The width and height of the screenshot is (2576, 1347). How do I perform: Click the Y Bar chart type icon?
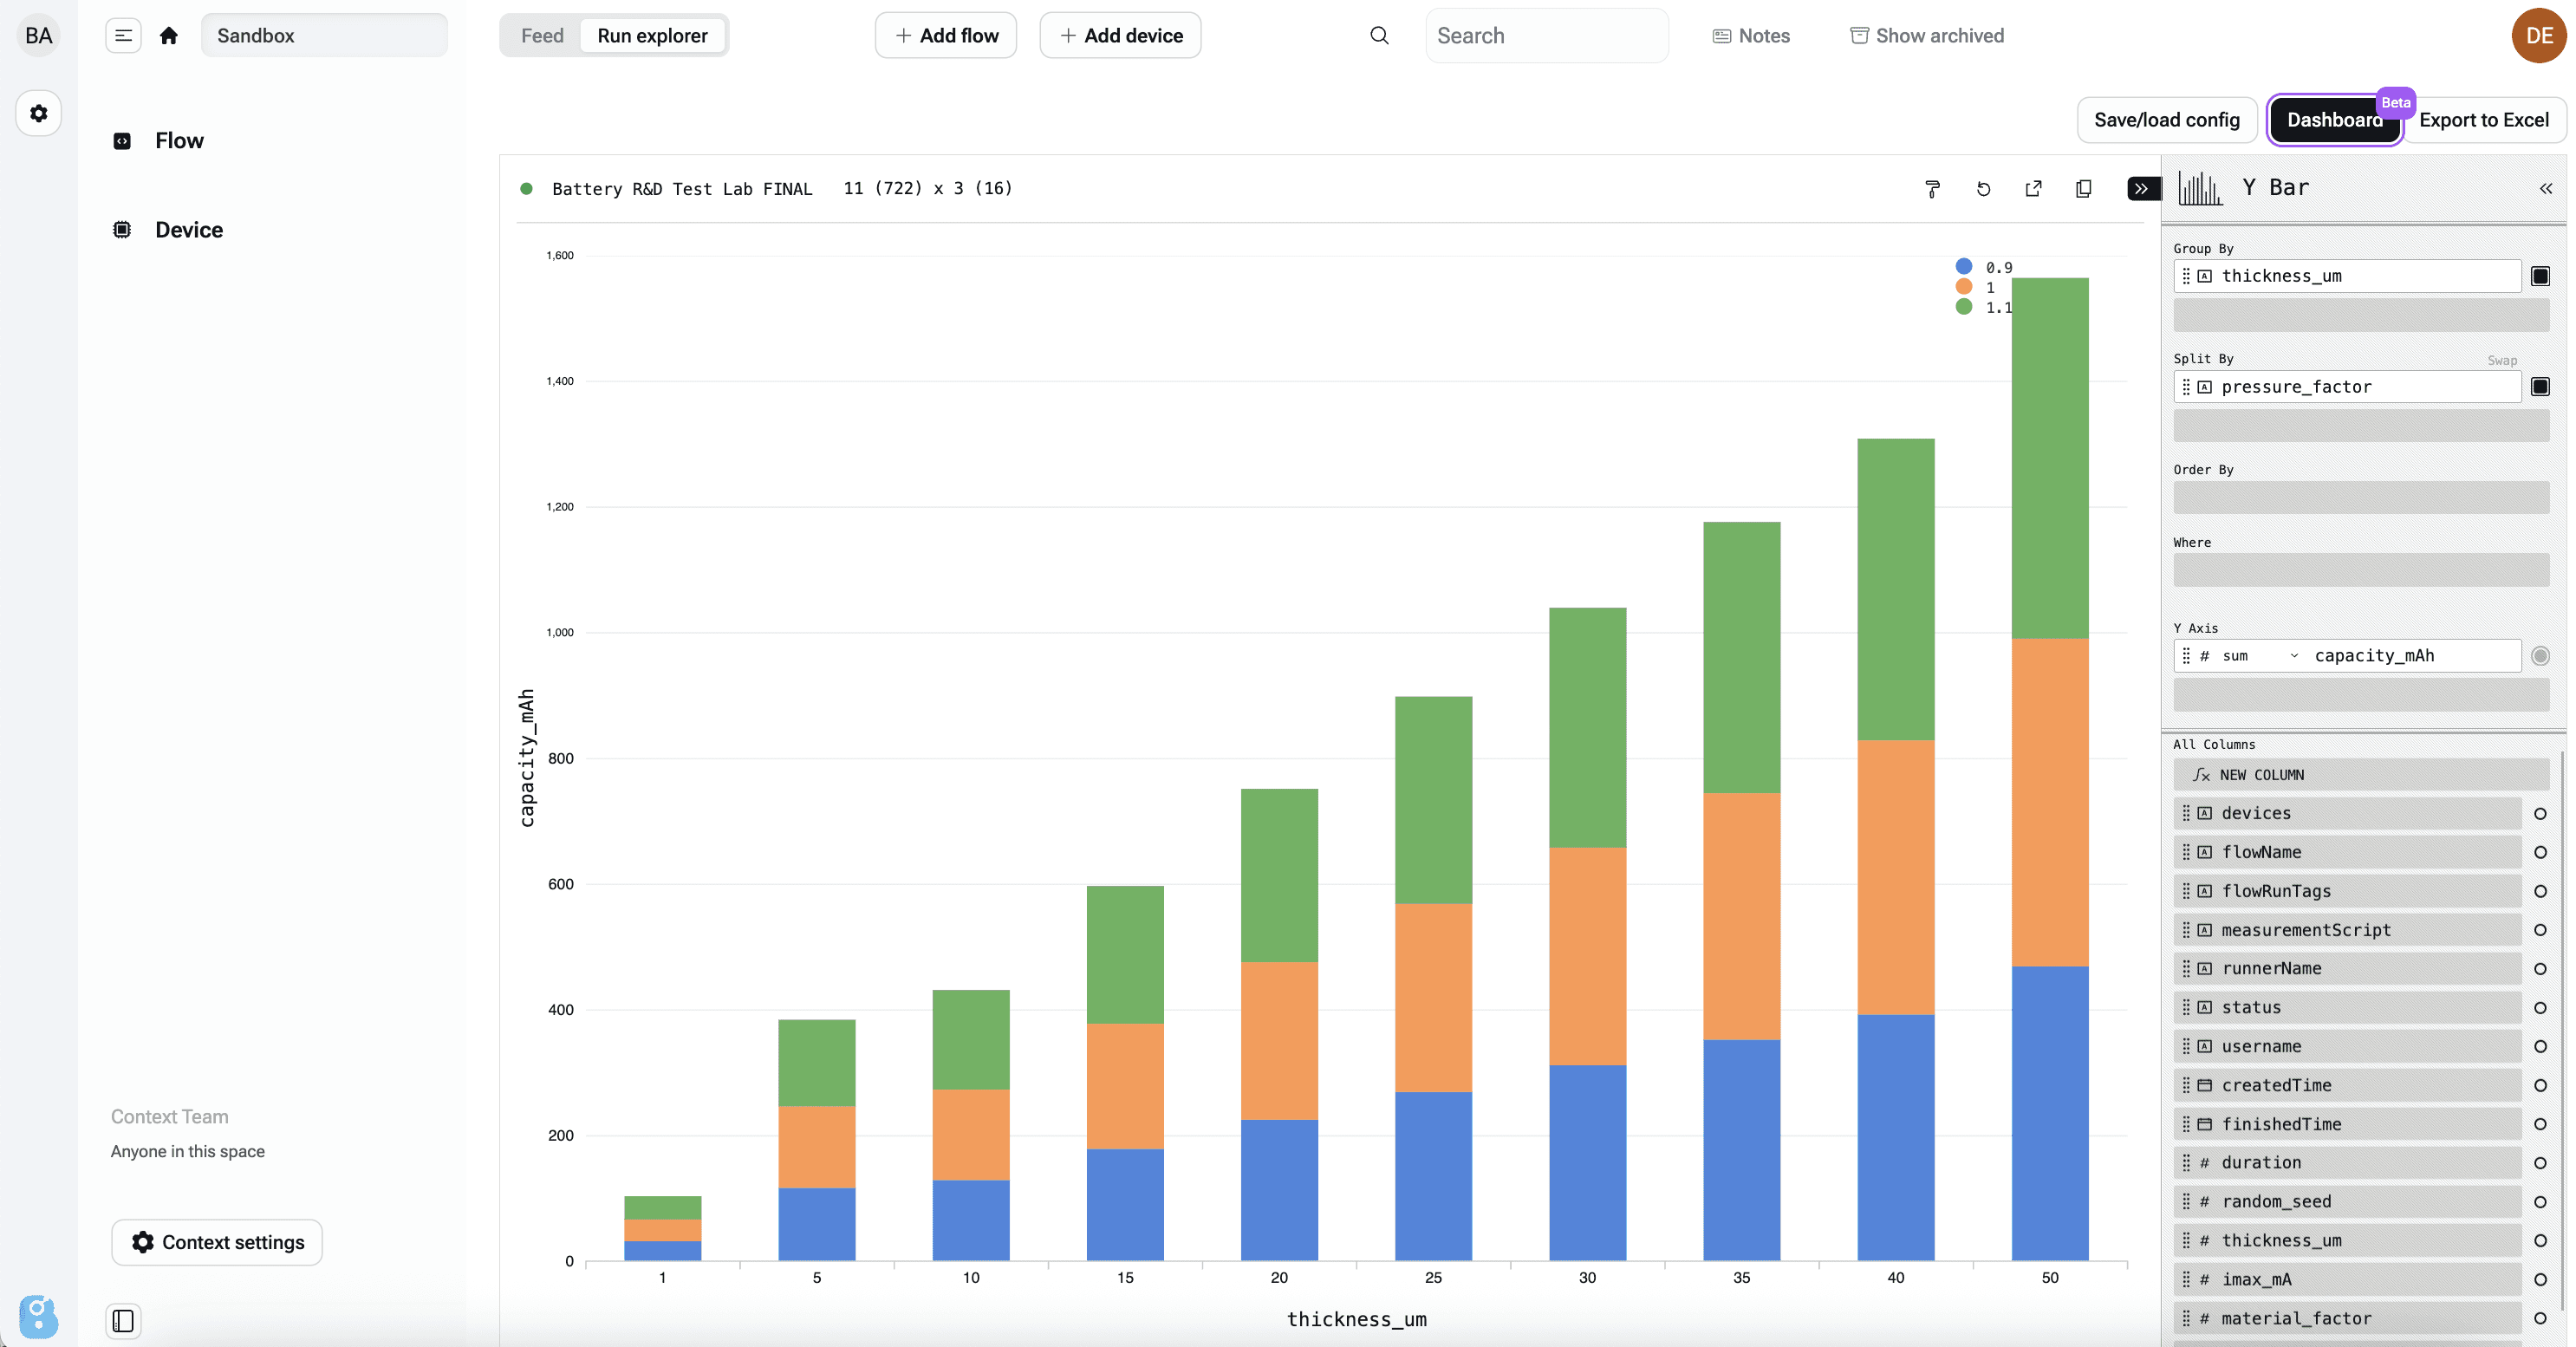click(x=2199, y=188)
